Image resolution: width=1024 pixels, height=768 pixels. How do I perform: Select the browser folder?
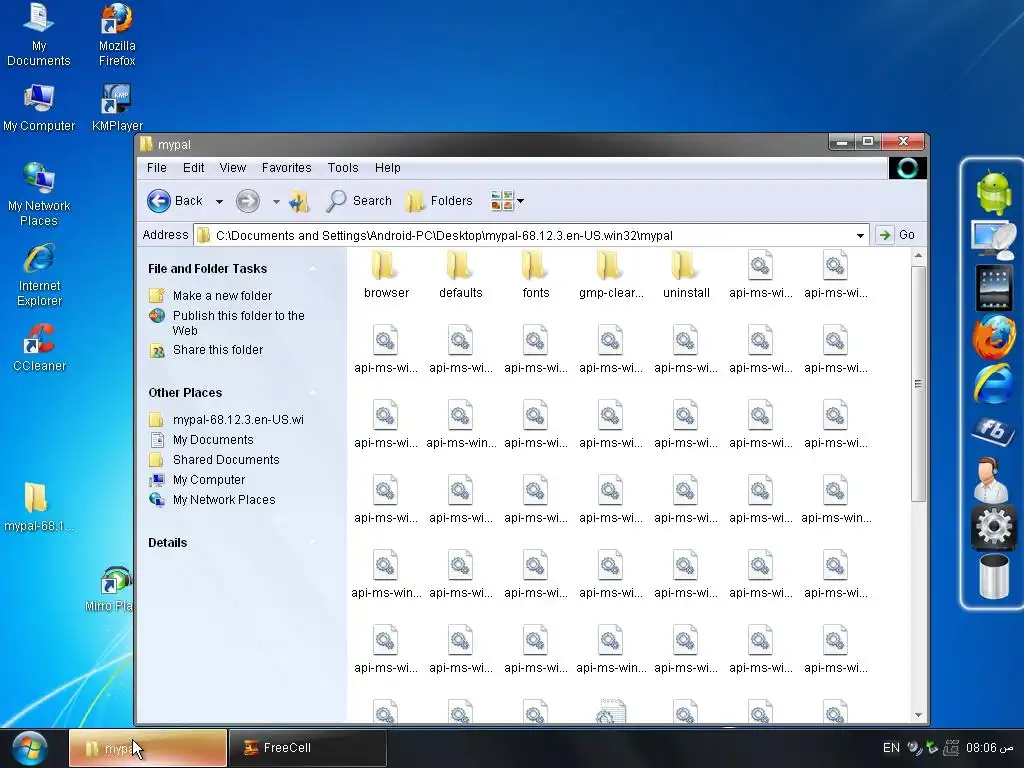(x=386, y=274)
